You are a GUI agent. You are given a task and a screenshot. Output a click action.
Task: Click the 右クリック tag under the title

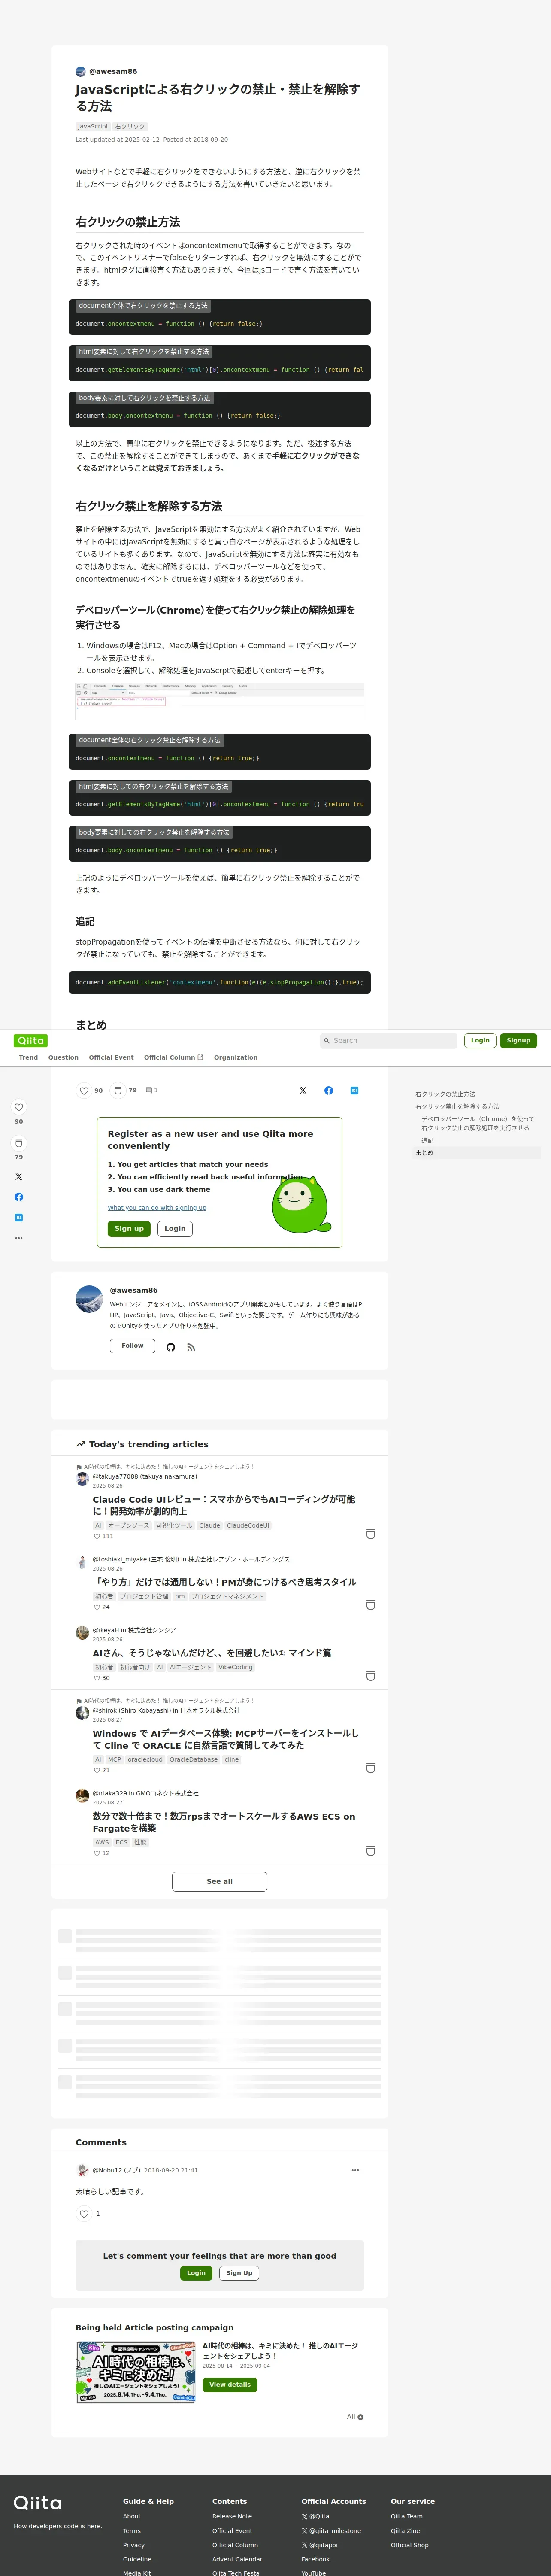point(130,127)
